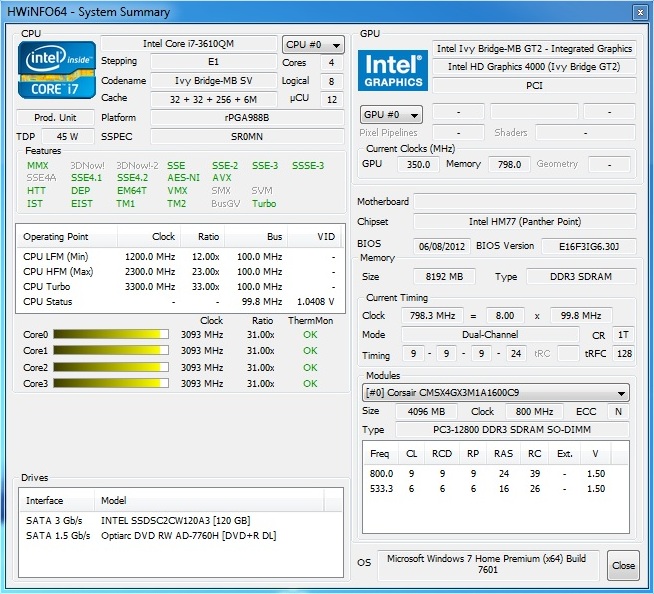Screen dimensions: 654x594
Task: Click the DDR3 SDRAM type field
Action: pos(581,277)
